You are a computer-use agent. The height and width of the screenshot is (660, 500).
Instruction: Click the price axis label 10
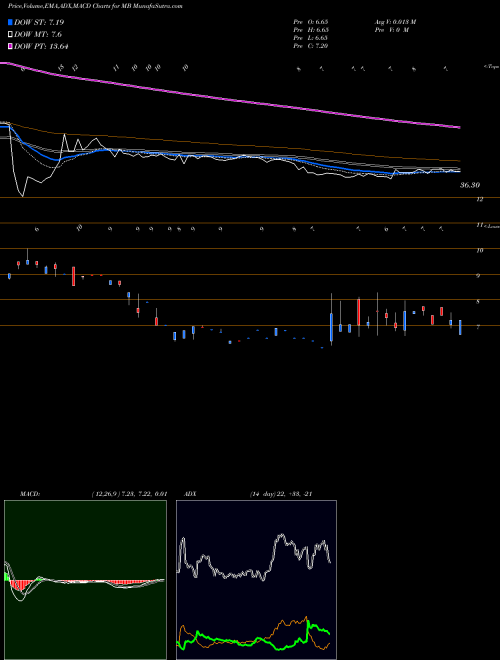click(479, 250)
